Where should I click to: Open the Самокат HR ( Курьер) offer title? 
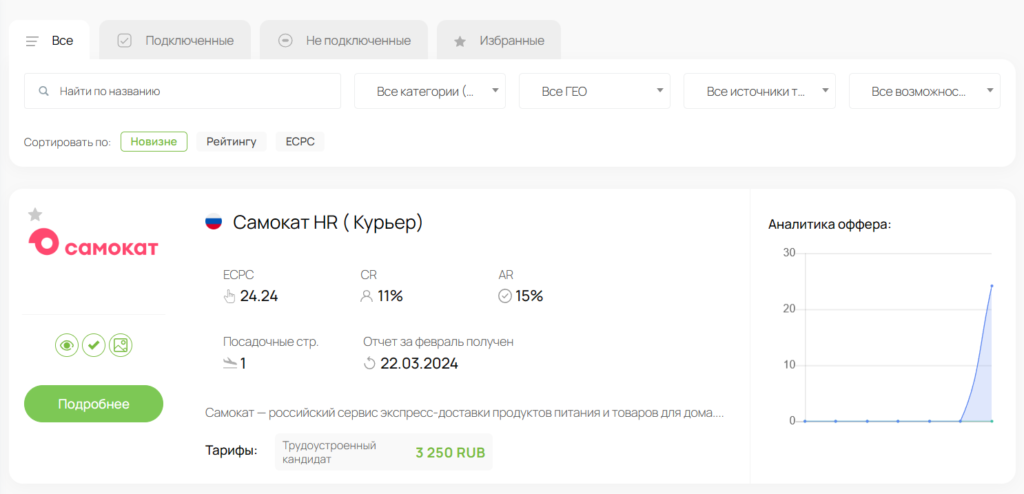pos(328,223)
